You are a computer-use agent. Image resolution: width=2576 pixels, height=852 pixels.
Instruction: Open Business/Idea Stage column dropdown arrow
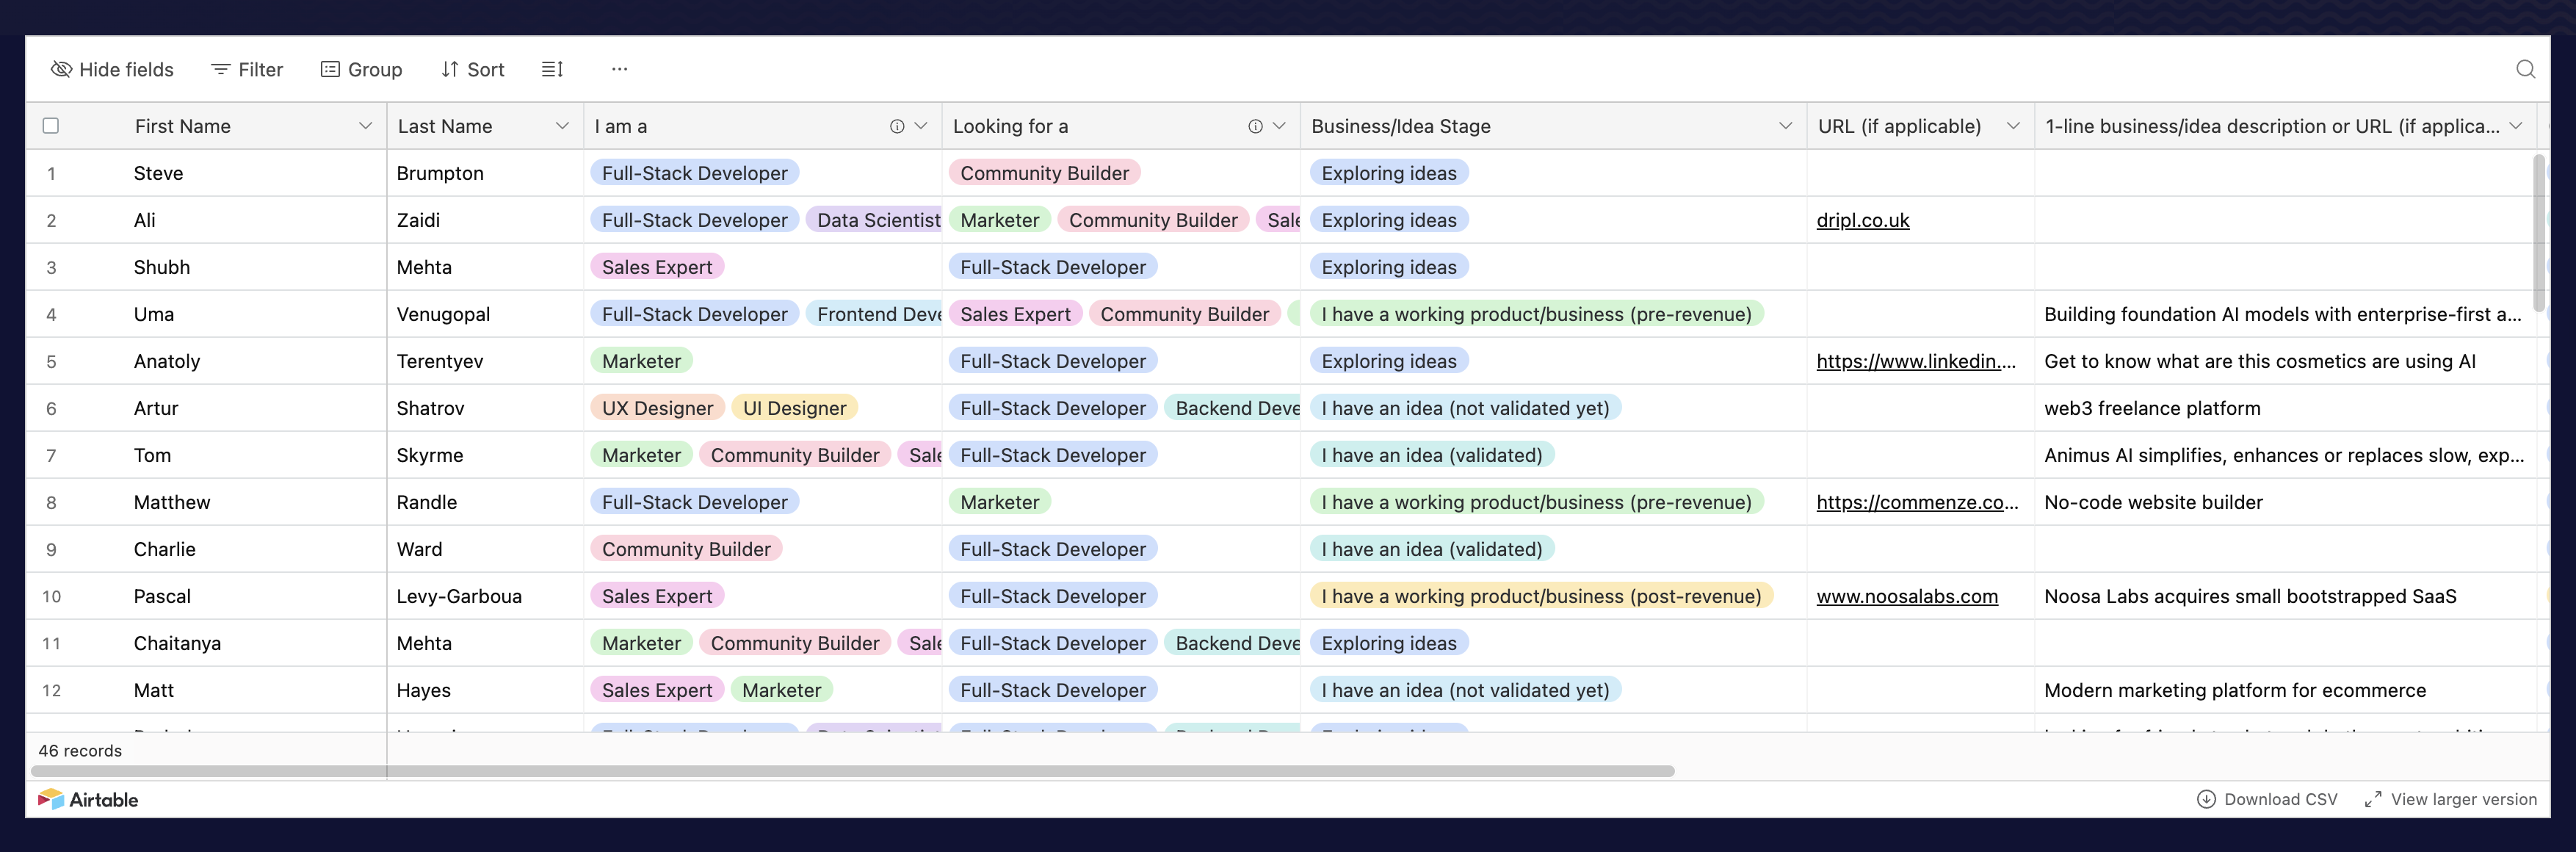coord(1785,126)
